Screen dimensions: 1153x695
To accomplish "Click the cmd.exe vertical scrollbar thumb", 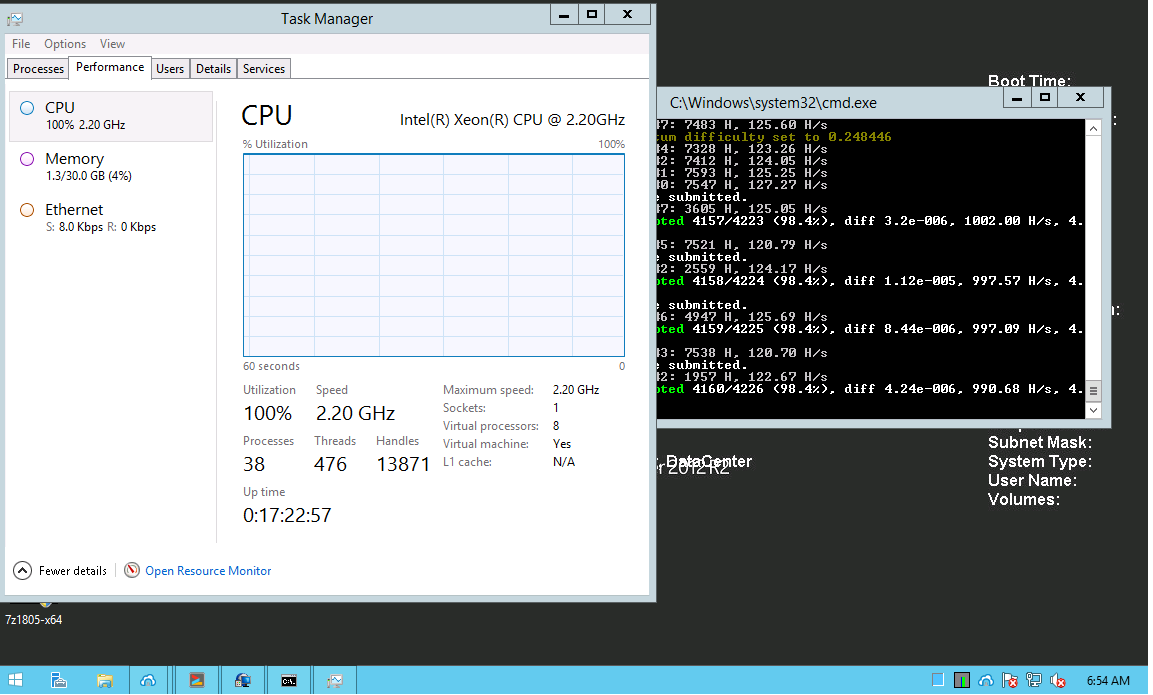I will pyautogui.click(x=1093, y=391).
